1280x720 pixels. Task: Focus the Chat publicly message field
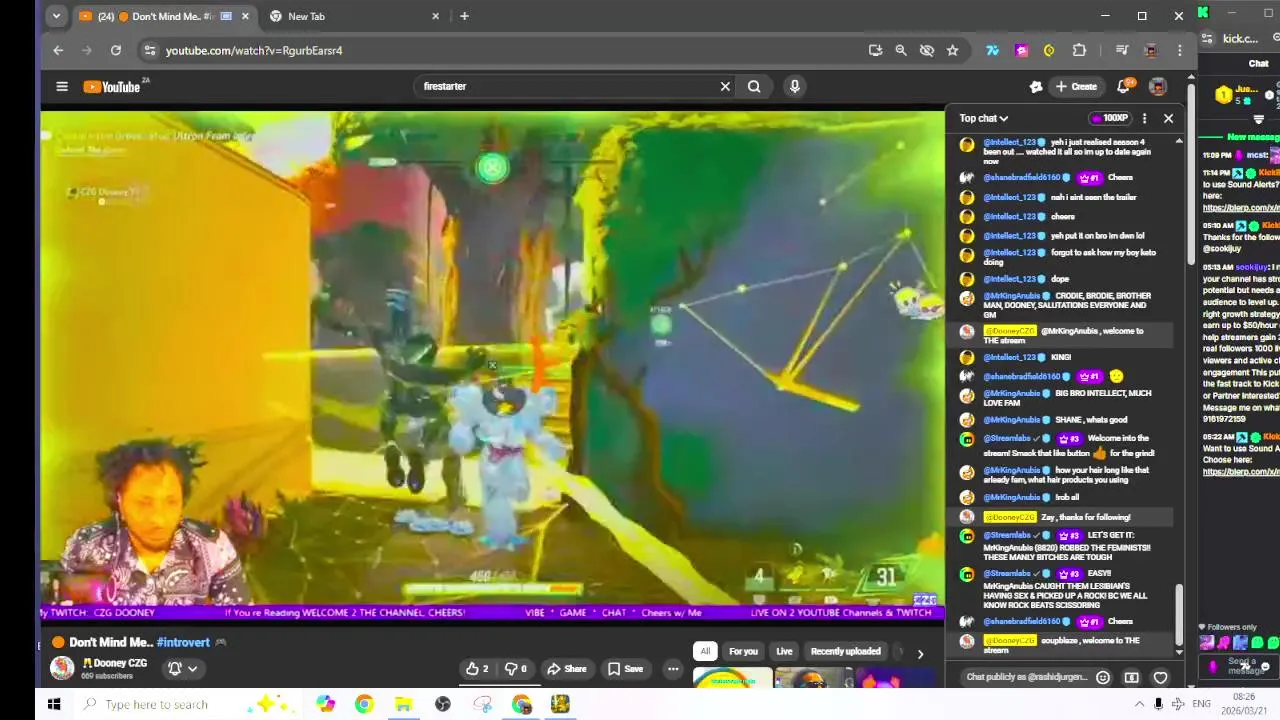tap(1026, 677)
